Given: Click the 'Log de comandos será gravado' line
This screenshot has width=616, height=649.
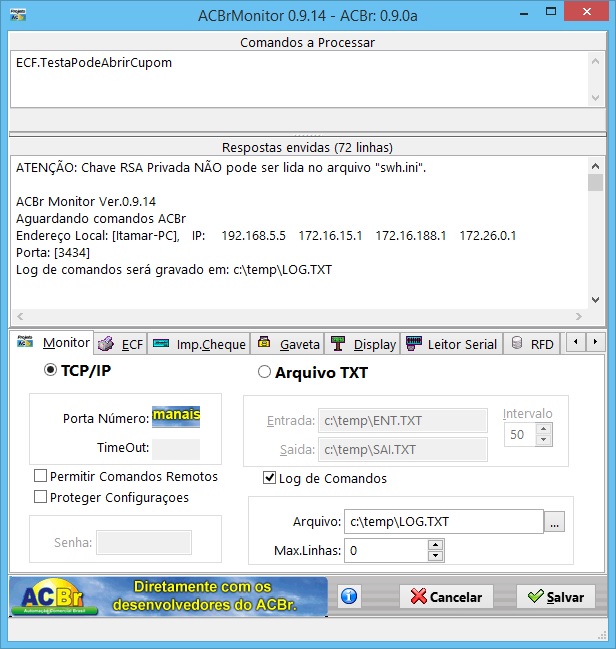Looking at the screenshot, I should click(x=174, y=269).
